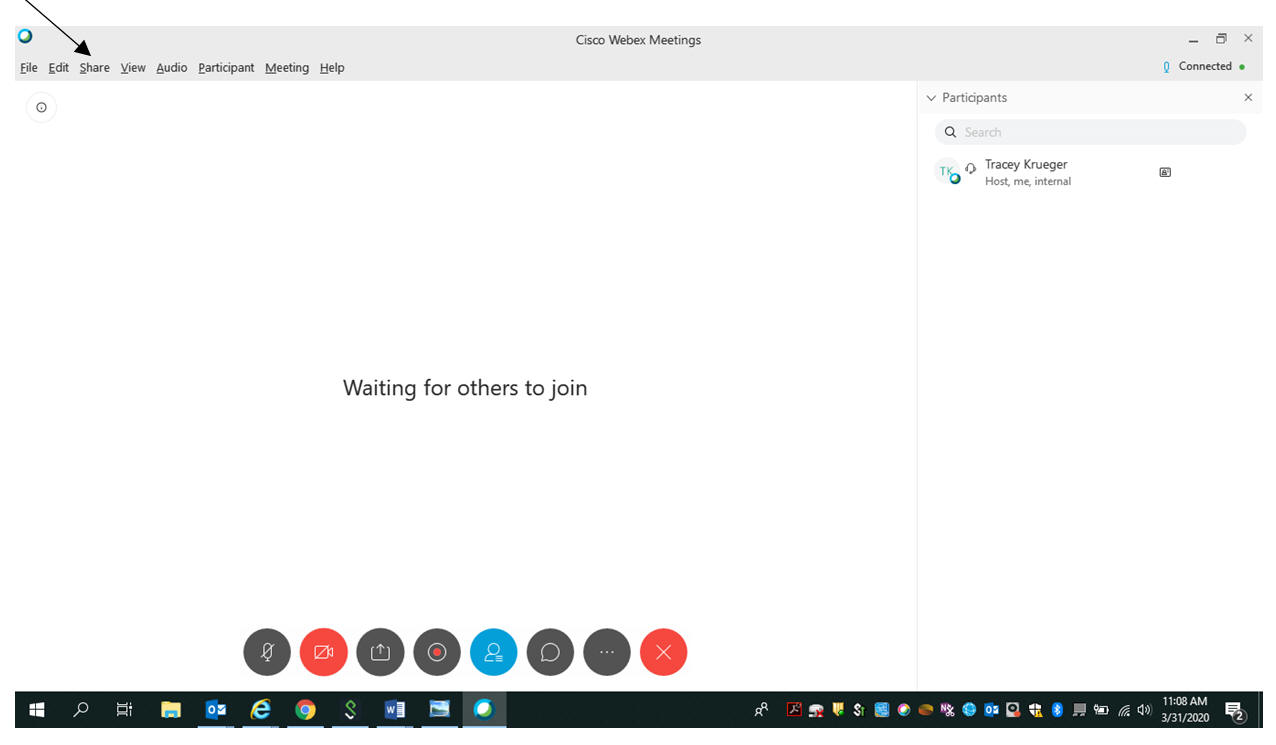The height and width of the screenshot is (745, 1276).
Task: Click the participant Search field
Action: 1090,132
